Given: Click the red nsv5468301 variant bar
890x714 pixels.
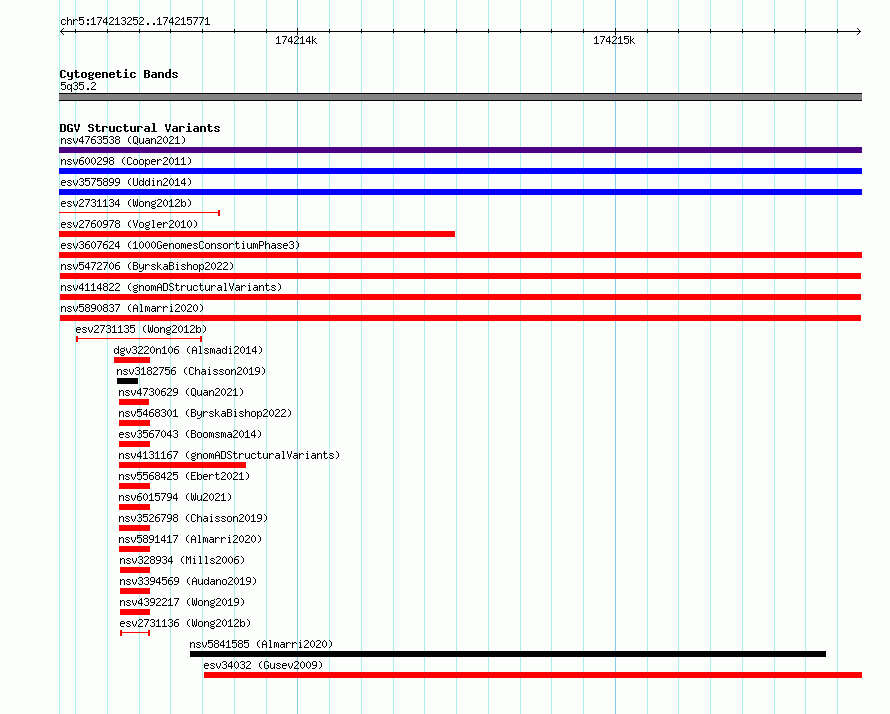Looking at the screenshot, I should tap(134, 423).
